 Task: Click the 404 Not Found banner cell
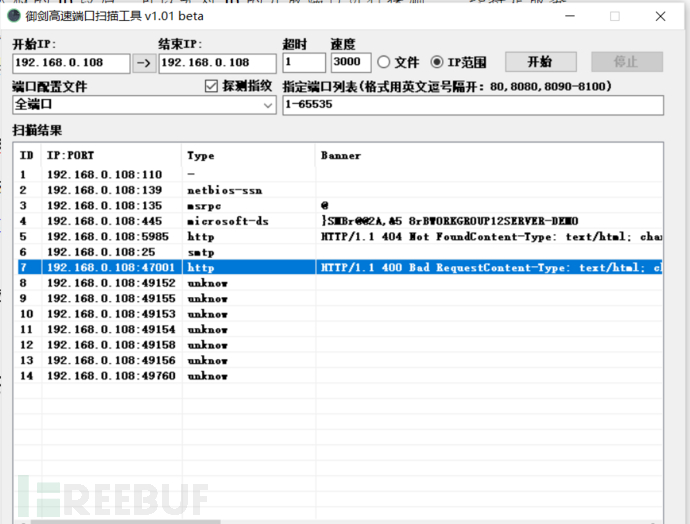click(x=491, y=237)
